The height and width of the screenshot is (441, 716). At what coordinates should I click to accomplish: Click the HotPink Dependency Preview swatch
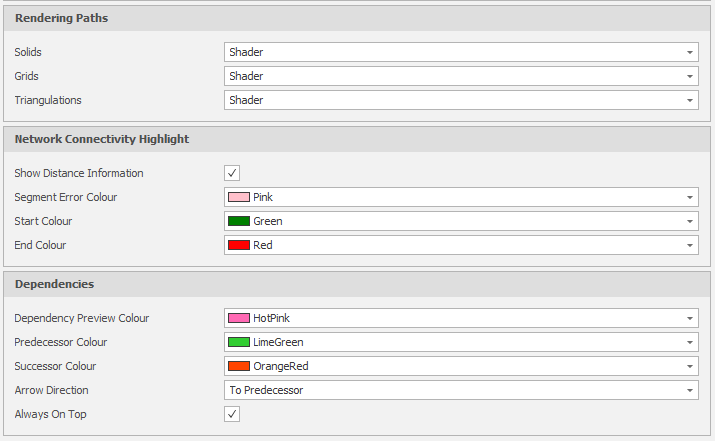(239, 318)
